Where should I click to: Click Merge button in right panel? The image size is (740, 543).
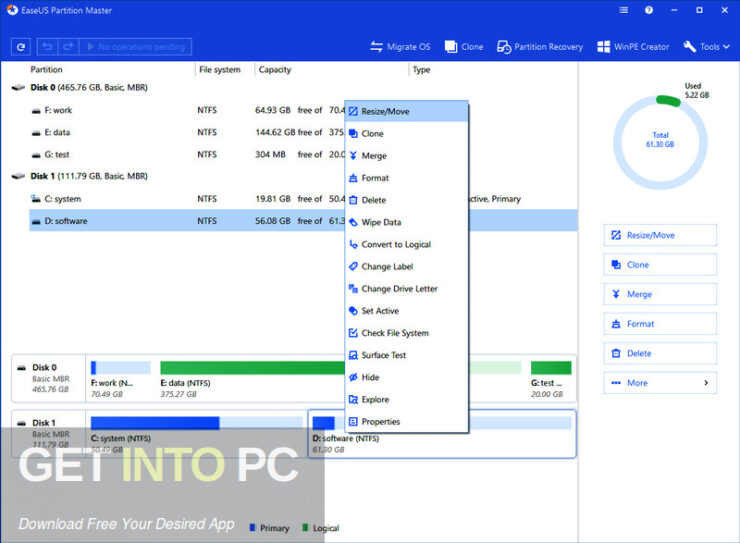click(x=660, y=294)
